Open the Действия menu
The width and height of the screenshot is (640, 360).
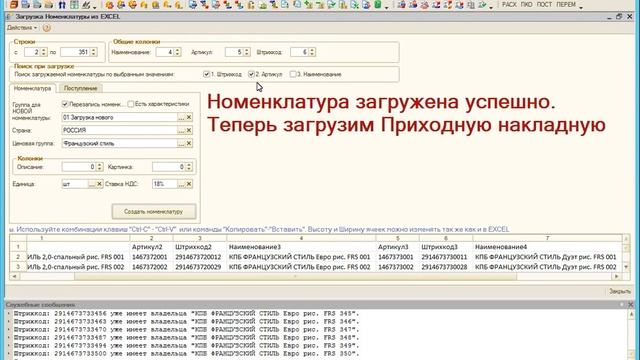point(22,28)
